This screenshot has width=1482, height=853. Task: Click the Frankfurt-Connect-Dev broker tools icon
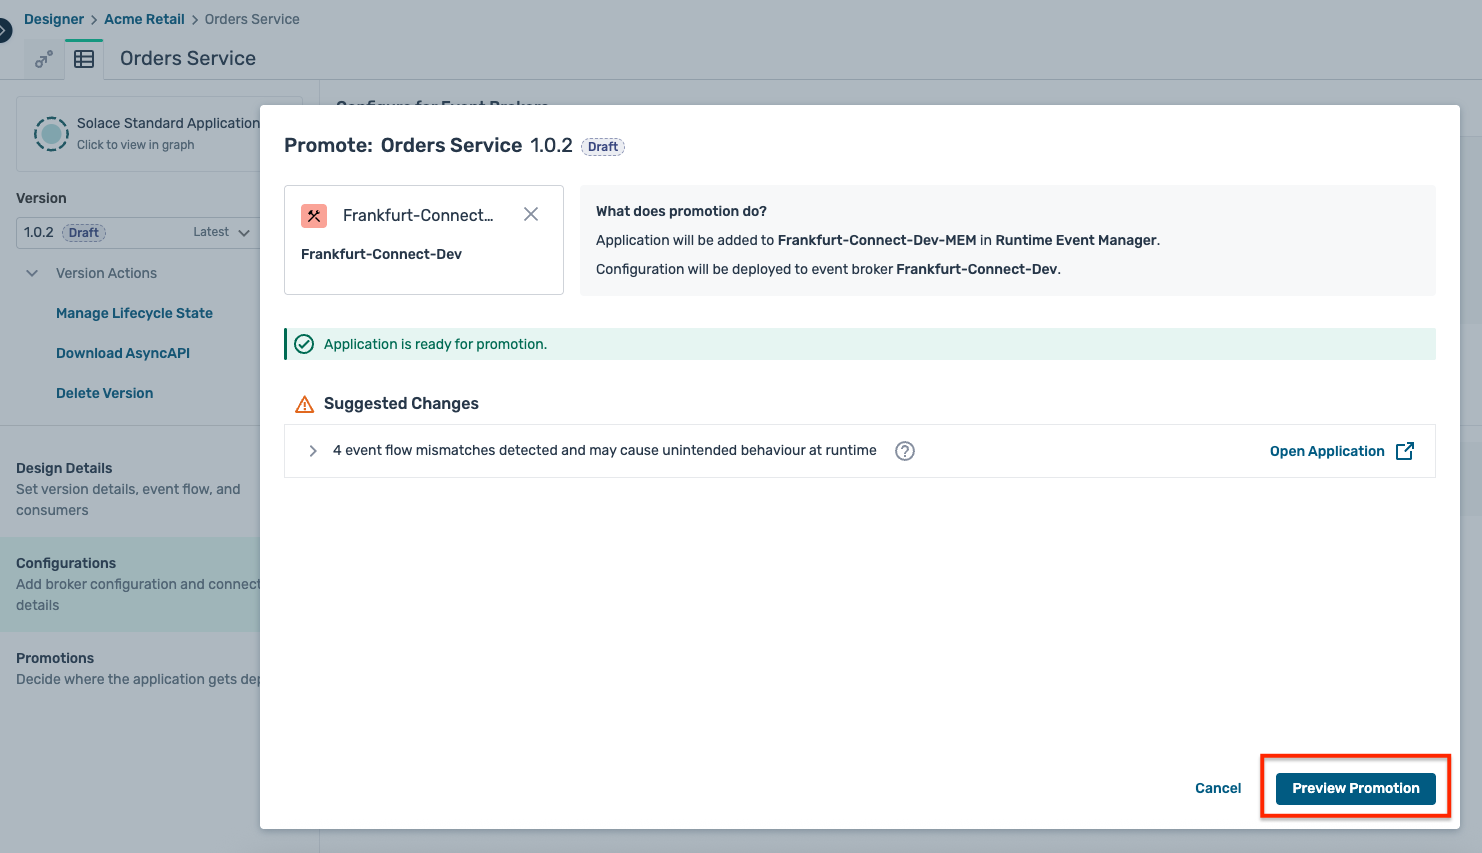313,215
